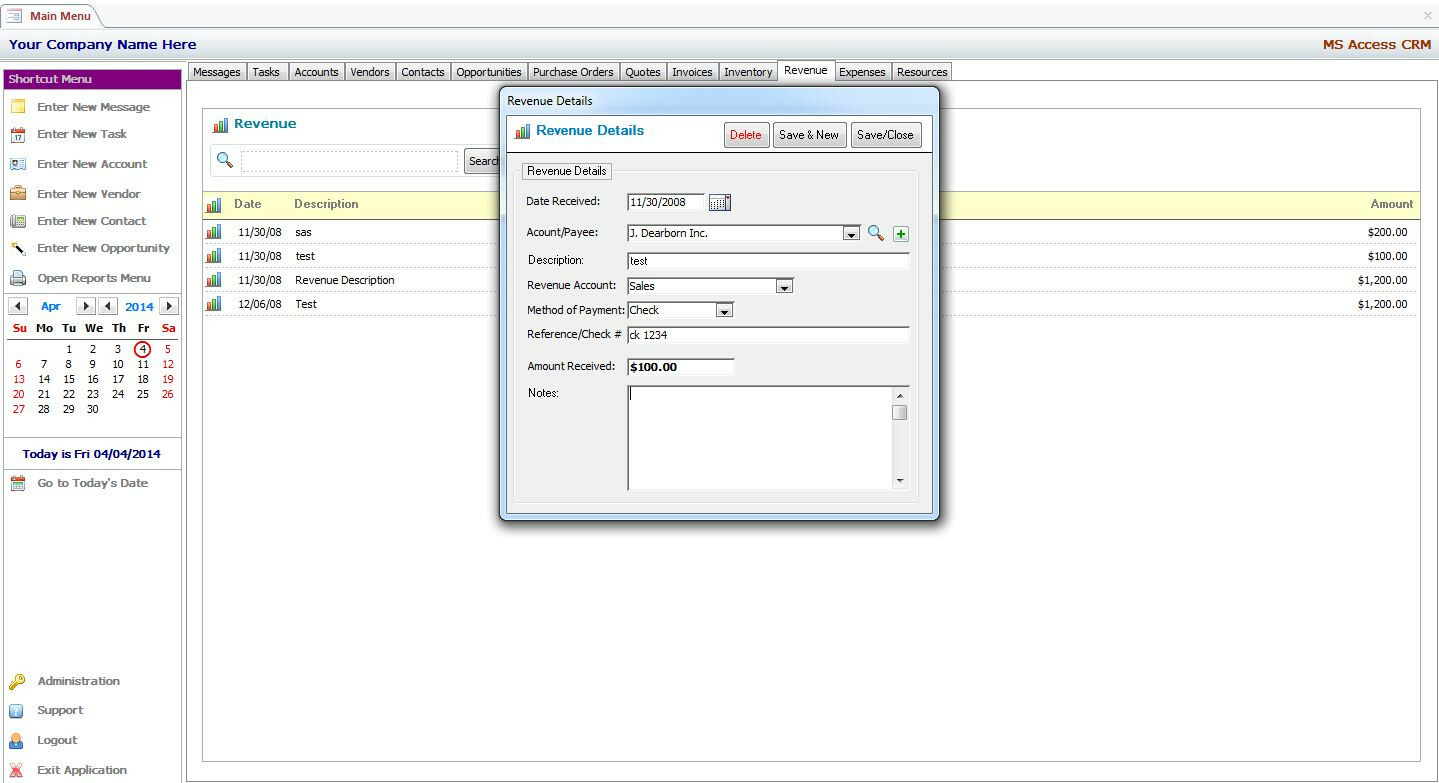The width and height of the screenshot is (1439, 783).
Task: Click the Reference/Check # field
Action: coord(768,335)
